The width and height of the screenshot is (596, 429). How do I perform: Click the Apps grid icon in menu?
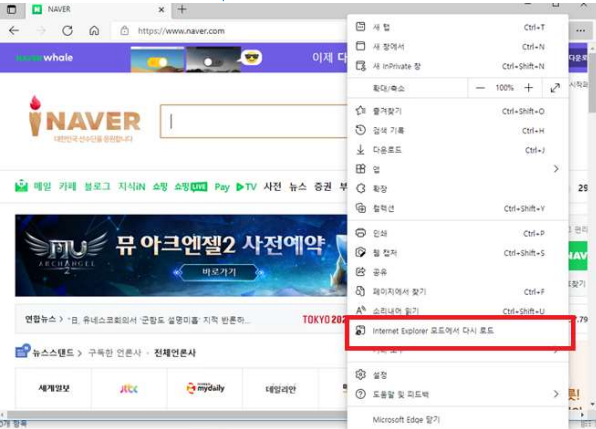click(x=360, y=169)
